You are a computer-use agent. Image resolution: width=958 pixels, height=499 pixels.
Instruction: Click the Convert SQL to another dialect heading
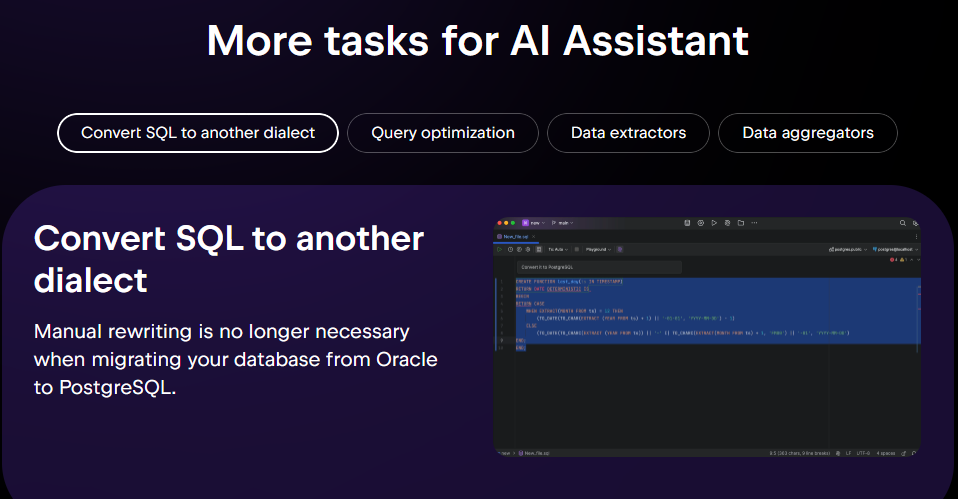coord(229,259)
